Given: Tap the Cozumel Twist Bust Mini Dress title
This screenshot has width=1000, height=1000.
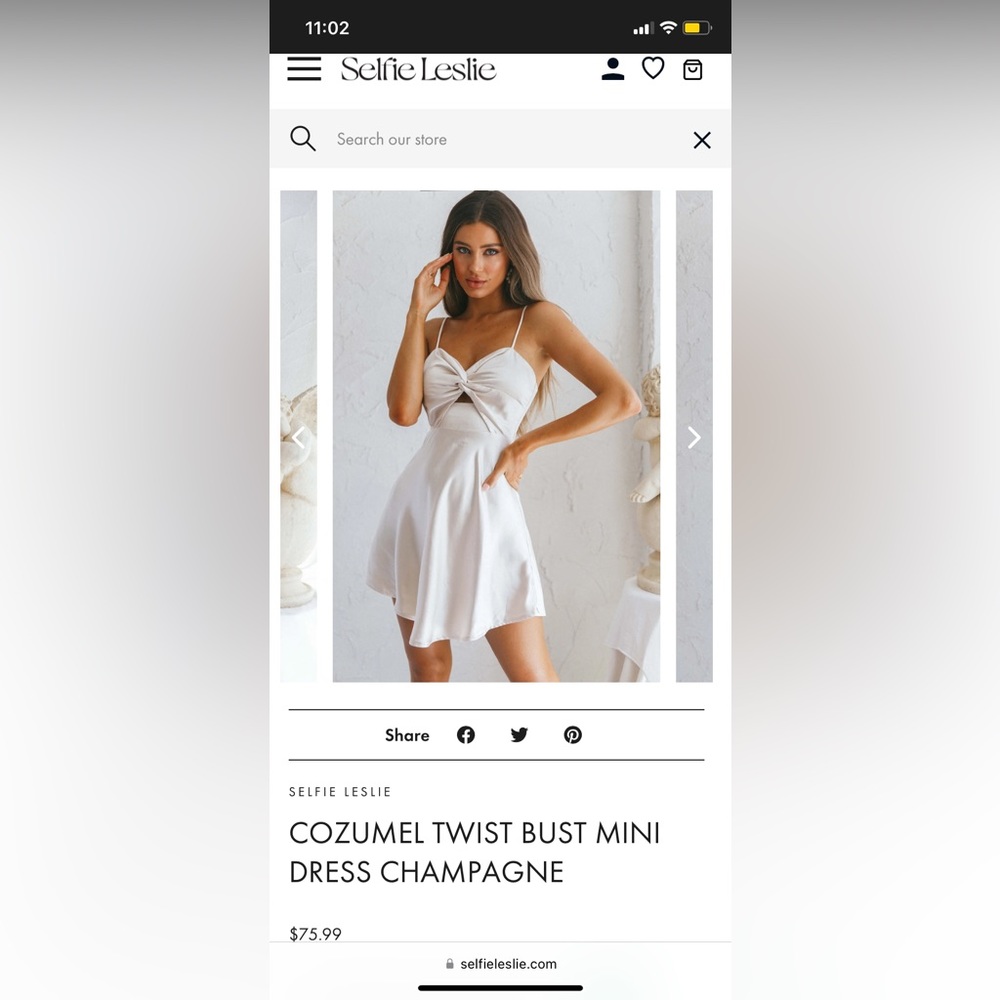Looking at the screenshot, I should pos(474,852).
